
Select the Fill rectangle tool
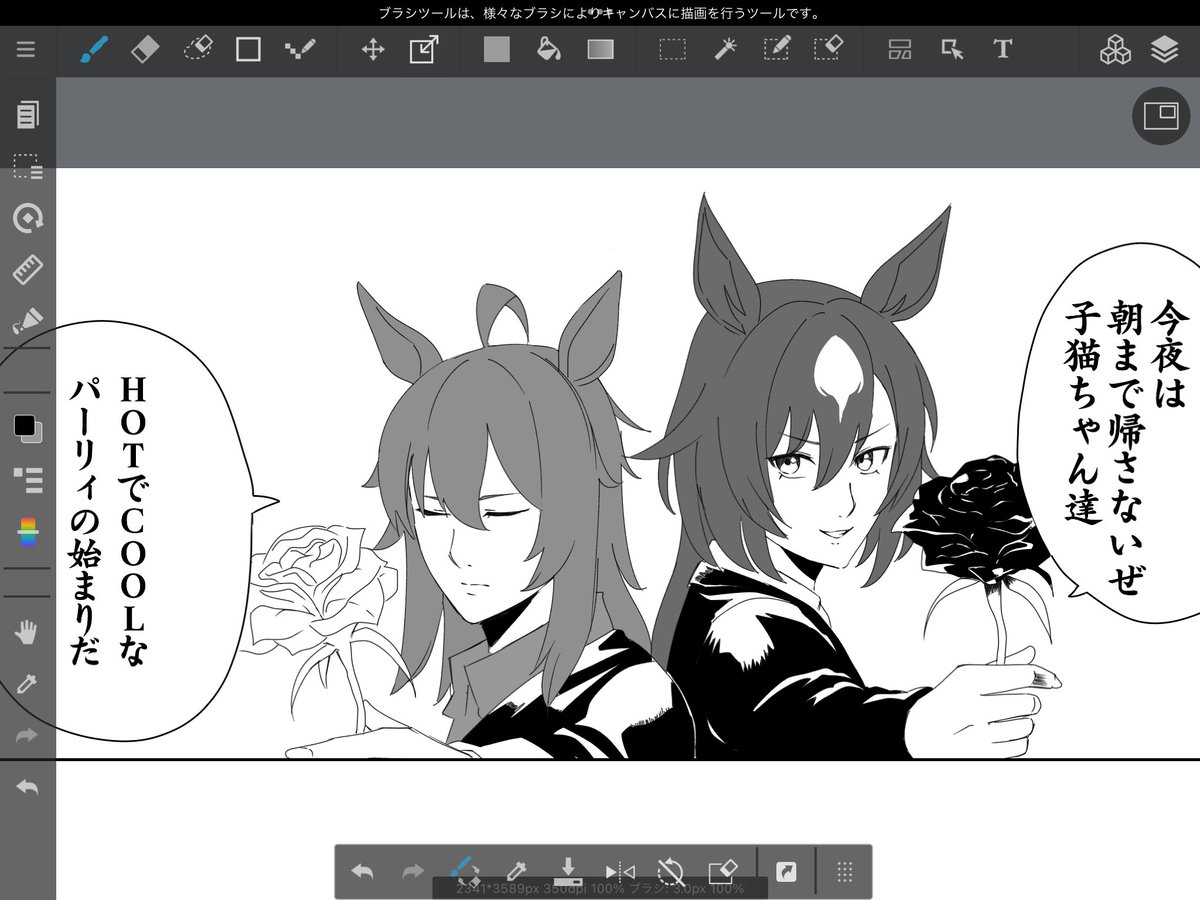click(x=497, y=49)
